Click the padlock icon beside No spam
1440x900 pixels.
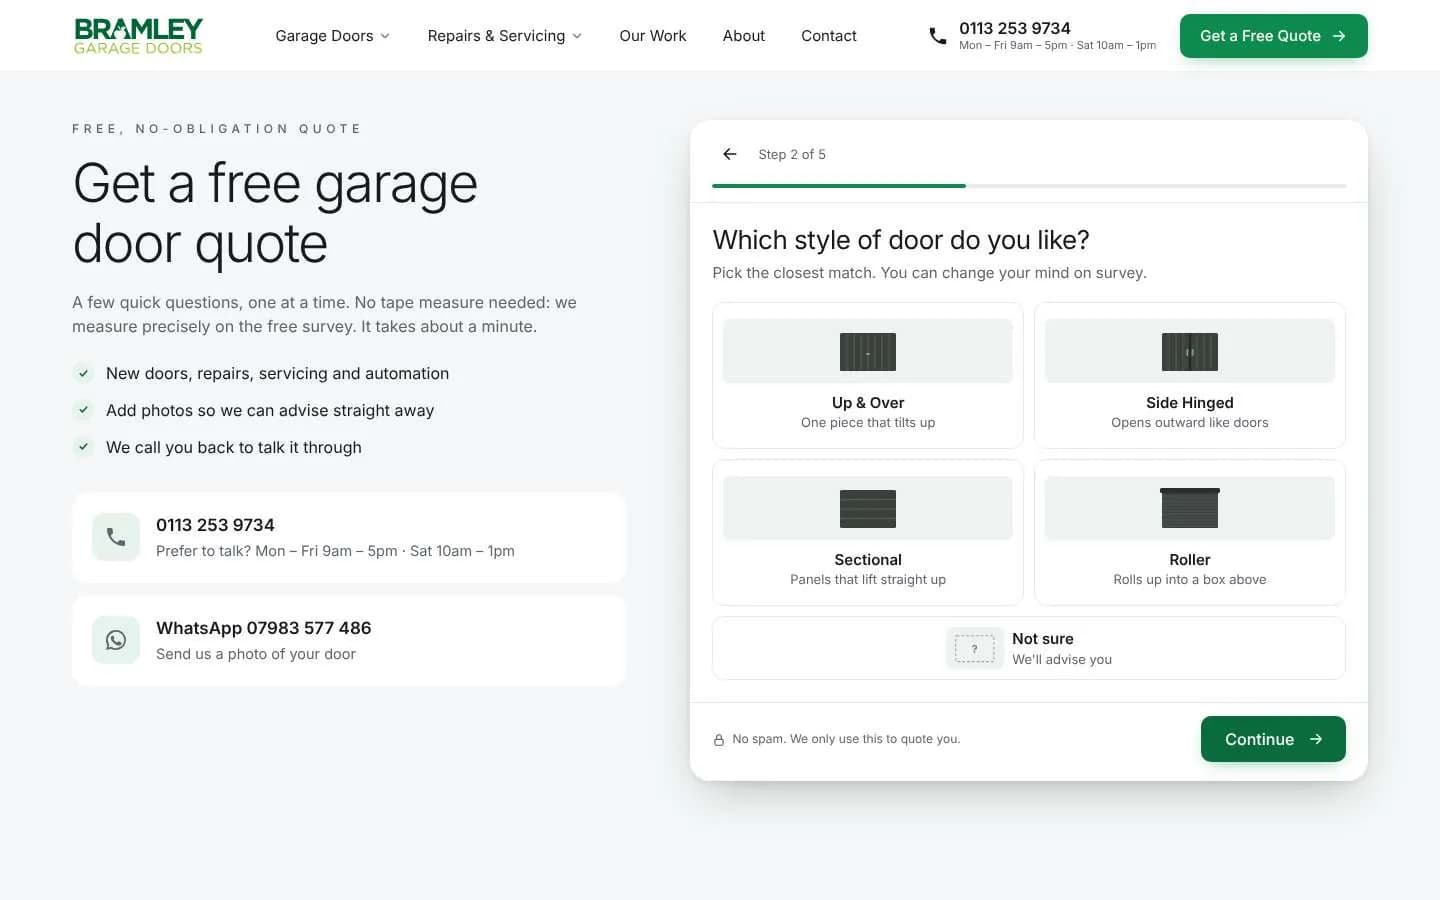point(719,740)
